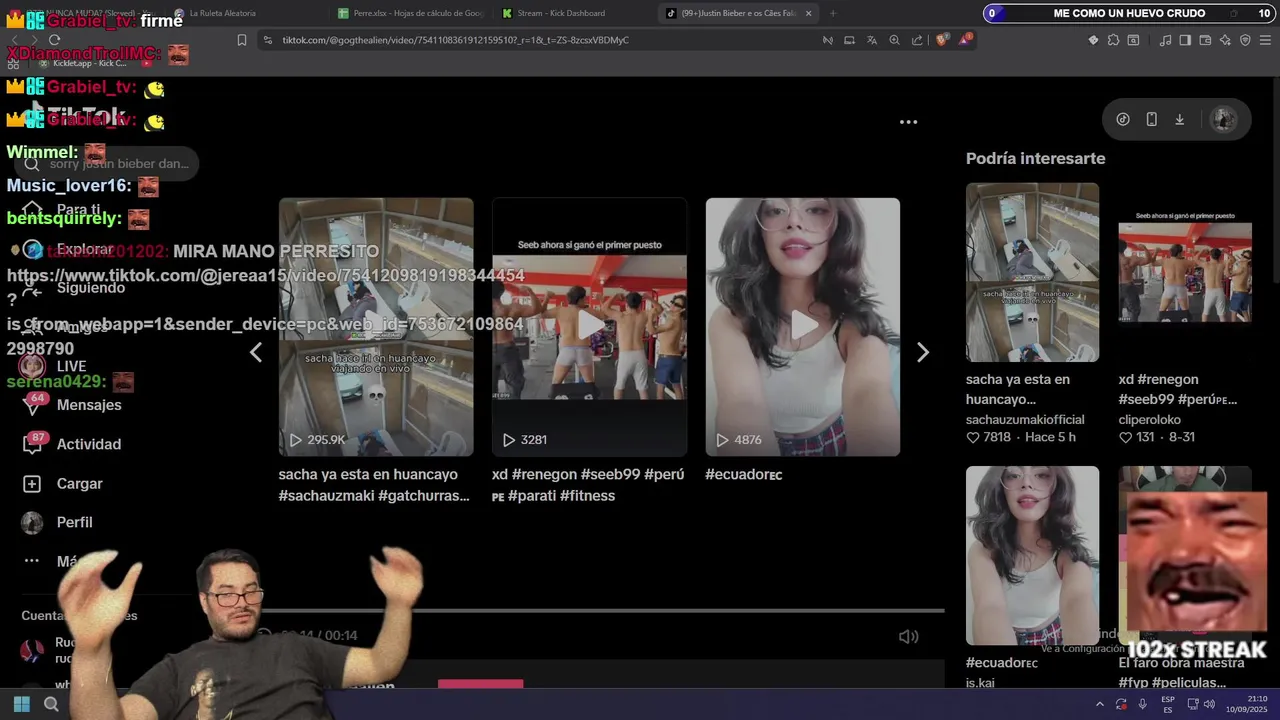Open the Windows Start button
The height and width of the screenshot is (720, 1280).
click(22, 704)
